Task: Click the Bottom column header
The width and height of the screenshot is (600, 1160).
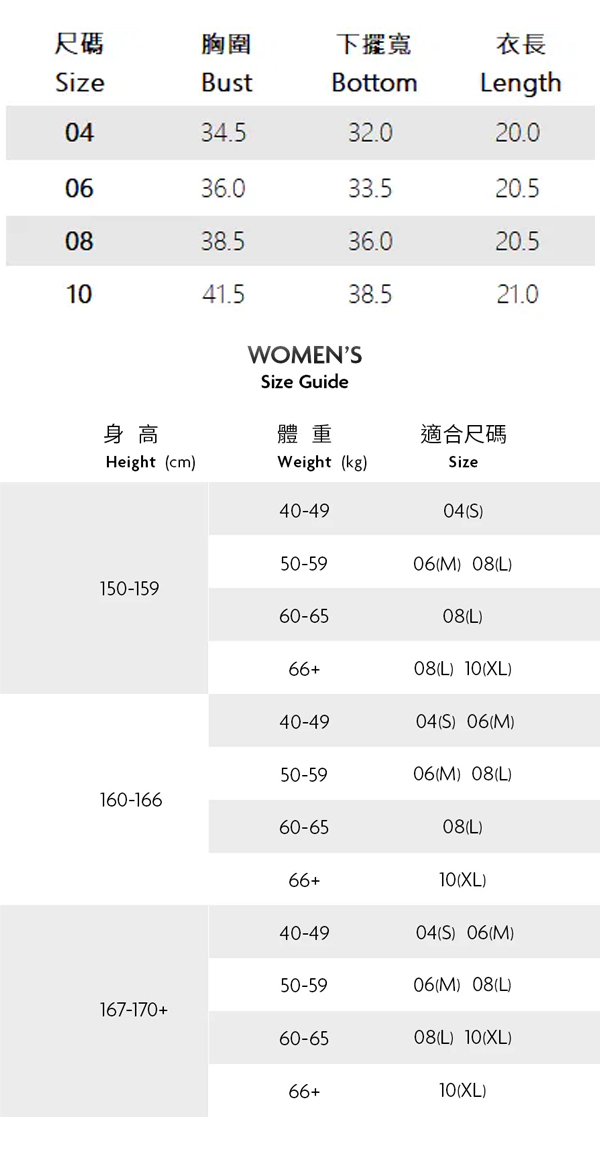Action: pyautogui.click(x=374, y=63)
